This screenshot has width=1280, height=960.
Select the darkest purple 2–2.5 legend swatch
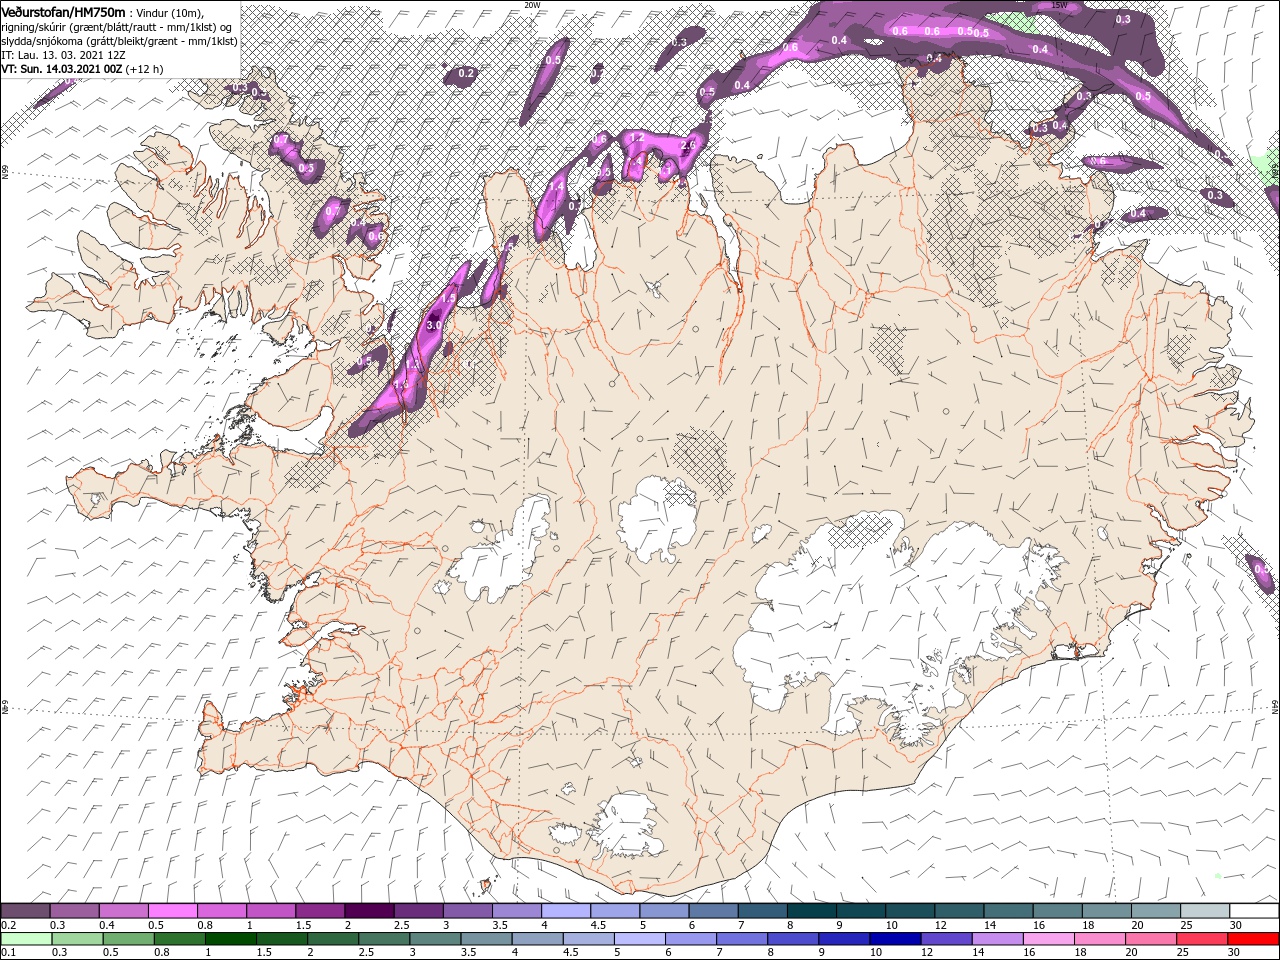coord(369,911)
